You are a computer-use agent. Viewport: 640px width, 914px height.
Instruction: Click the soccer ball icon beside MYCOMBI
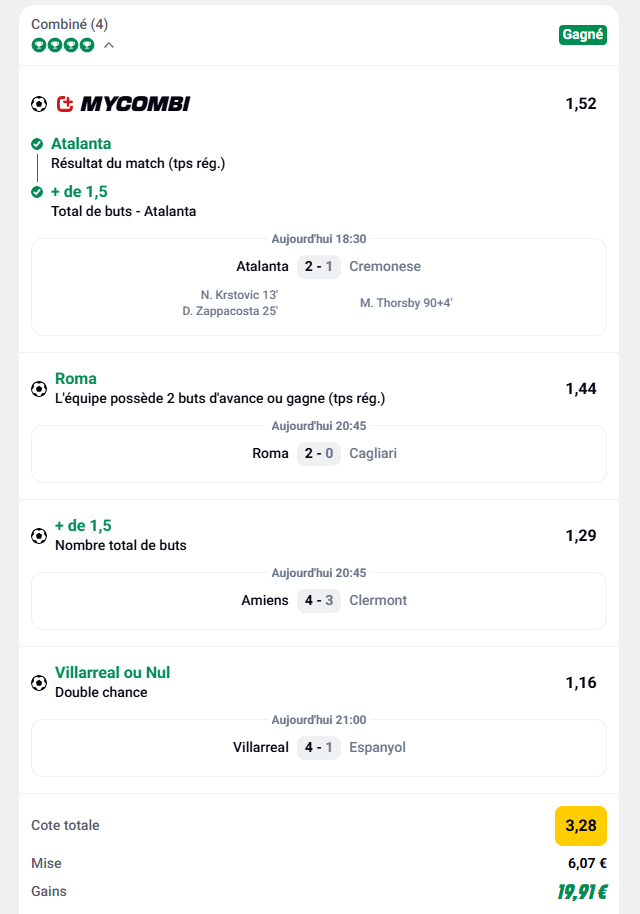(x=39, y=103)
